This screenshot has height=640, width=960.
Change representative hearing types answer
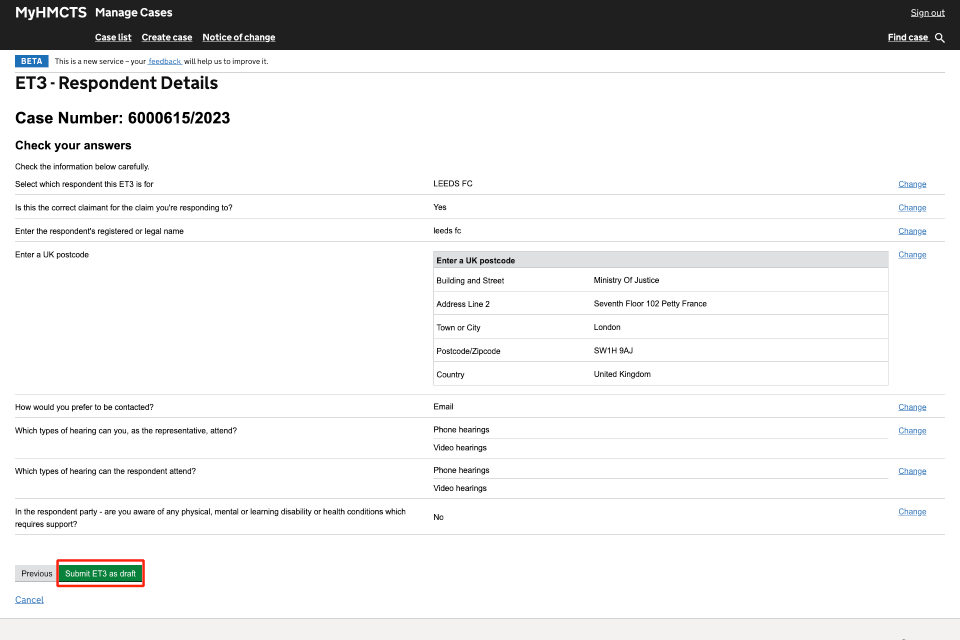pos(912,431)
